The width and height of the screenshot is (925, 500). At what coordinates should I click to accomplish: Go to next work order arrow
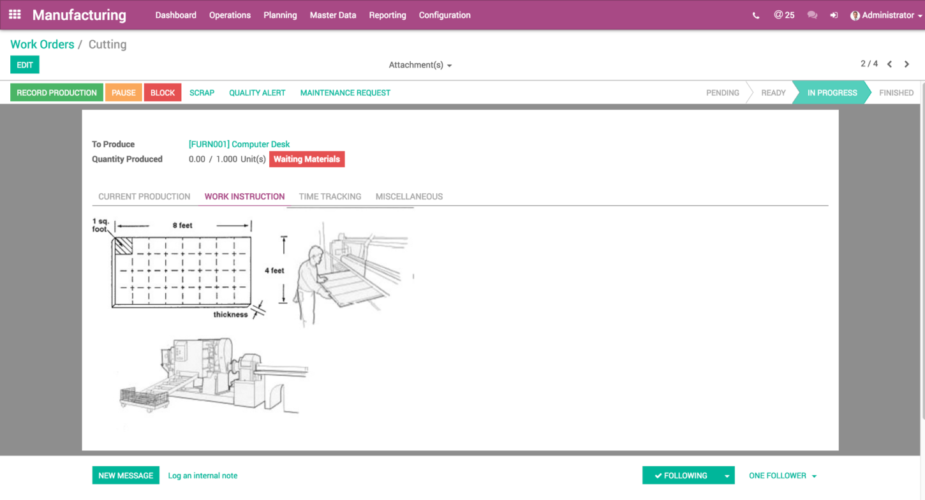(907, 64)
